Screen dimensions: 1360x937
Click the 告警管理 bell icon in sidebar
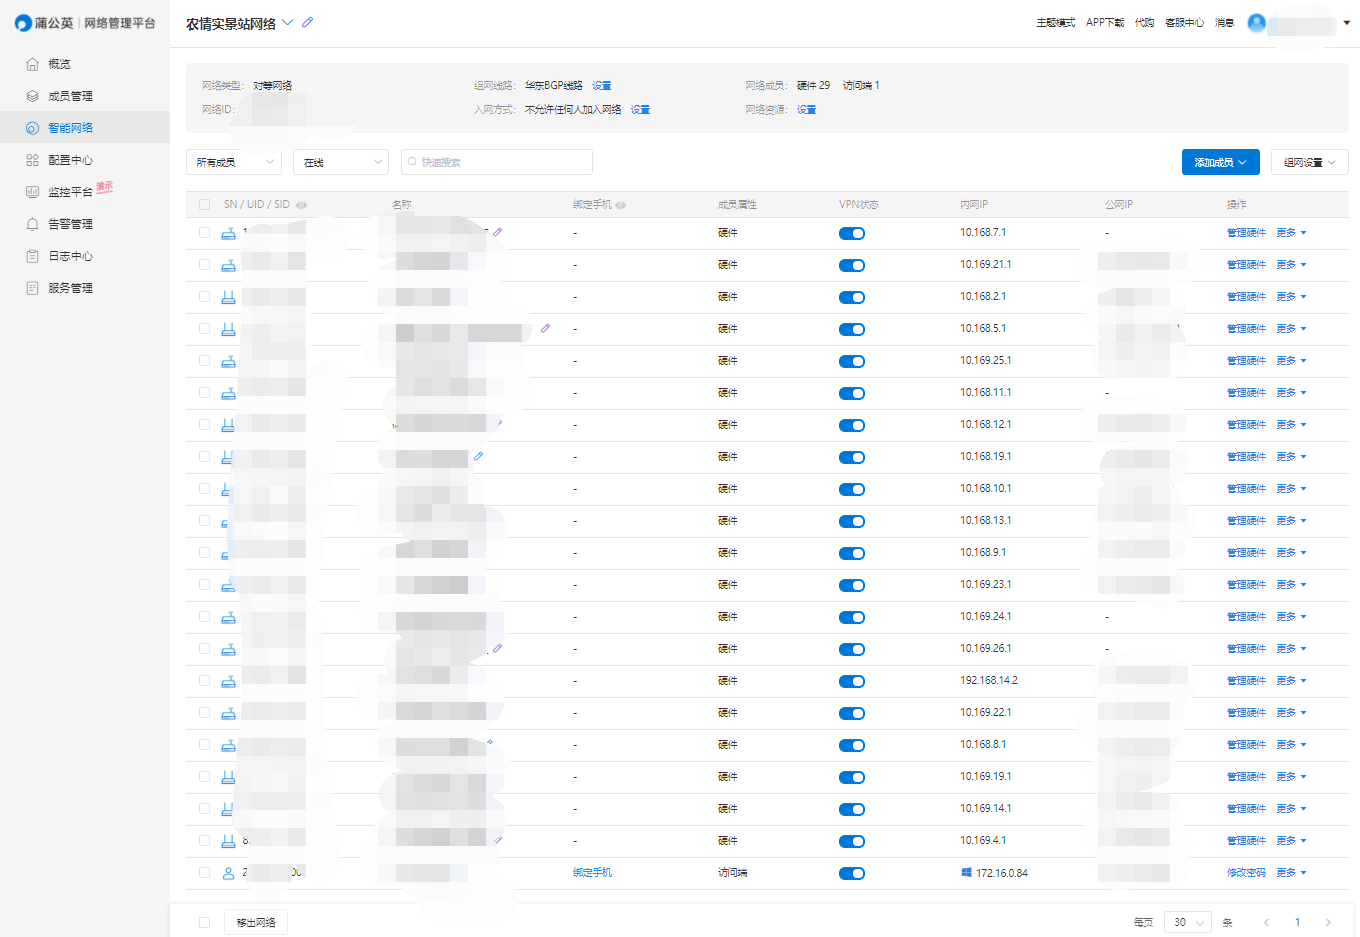click(32, 224)
